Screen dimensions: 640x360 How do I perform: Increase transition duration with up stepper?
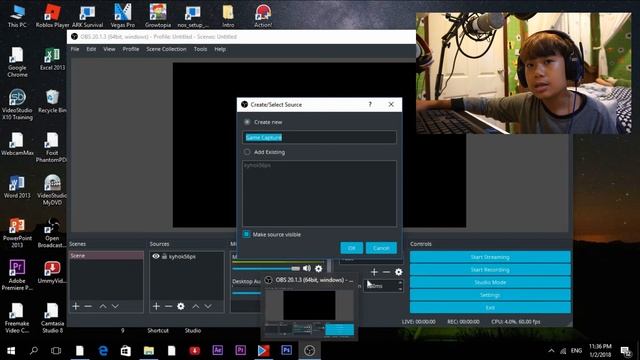click(400, 283)
